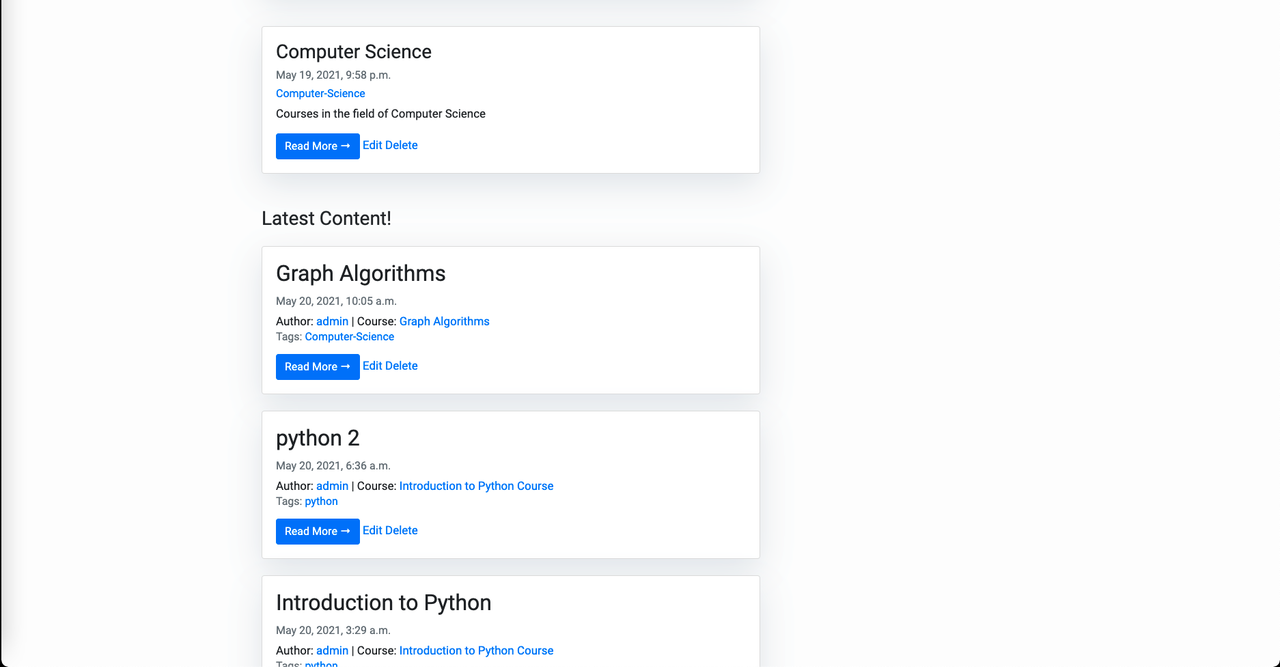
Task: Open the python 2 post title
Action: (317, 439)
